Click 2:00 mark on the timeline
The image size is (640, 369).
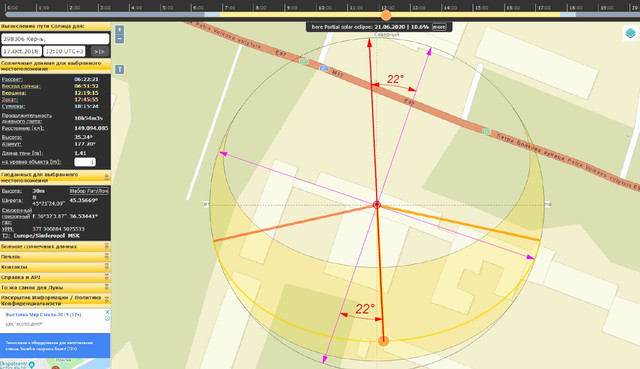[x=74, y=8]
